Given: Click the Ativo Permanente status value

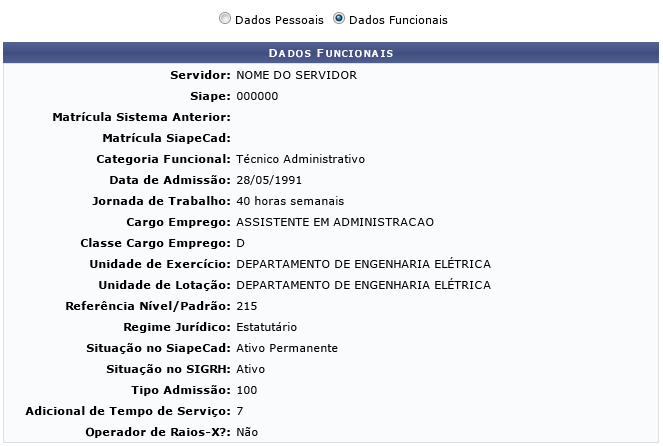Looking at the screenshot, I should (x=287, y=348).
